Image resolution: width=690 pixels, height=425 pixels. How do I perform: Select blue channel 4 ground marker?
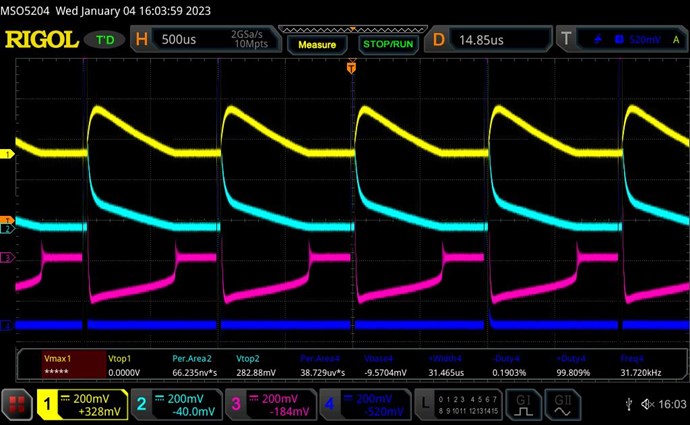tap(7, 326)
